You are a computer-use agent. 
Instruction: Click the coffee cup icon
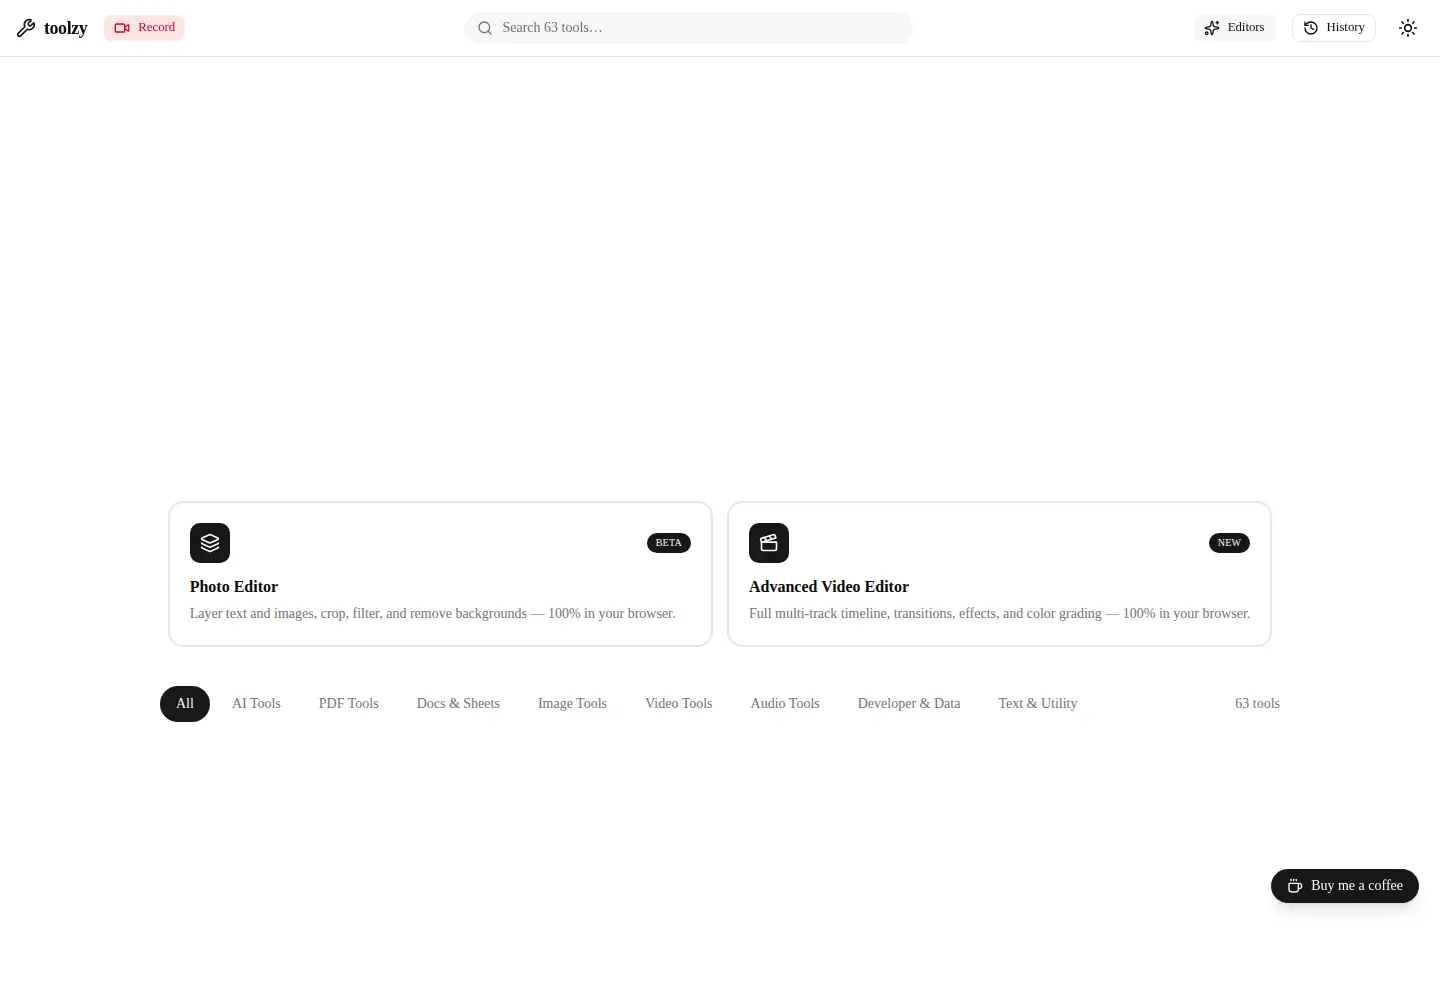tap(1295, 886)
